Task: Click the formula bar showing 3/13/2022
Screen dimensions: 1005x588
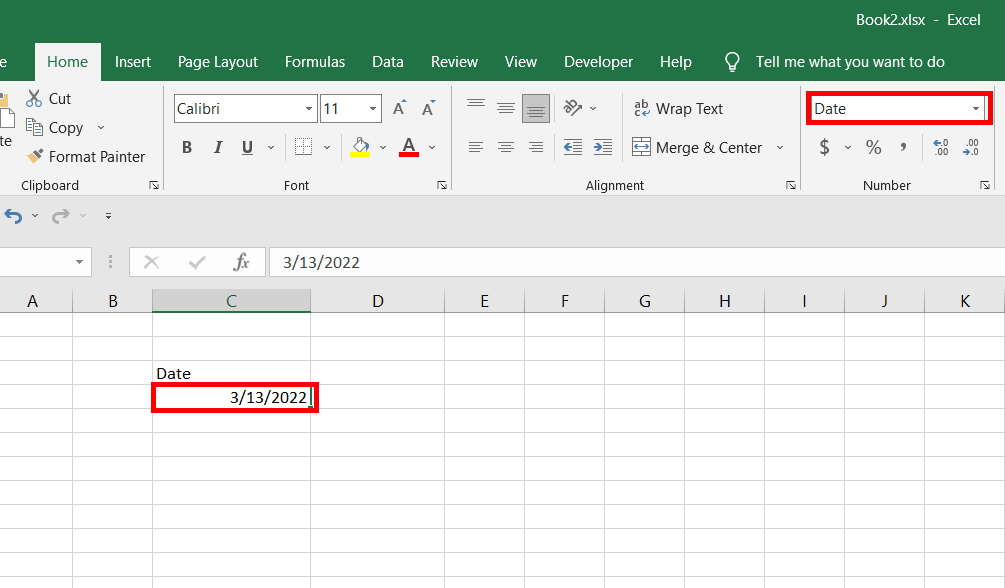Action: tap(637, 262)
